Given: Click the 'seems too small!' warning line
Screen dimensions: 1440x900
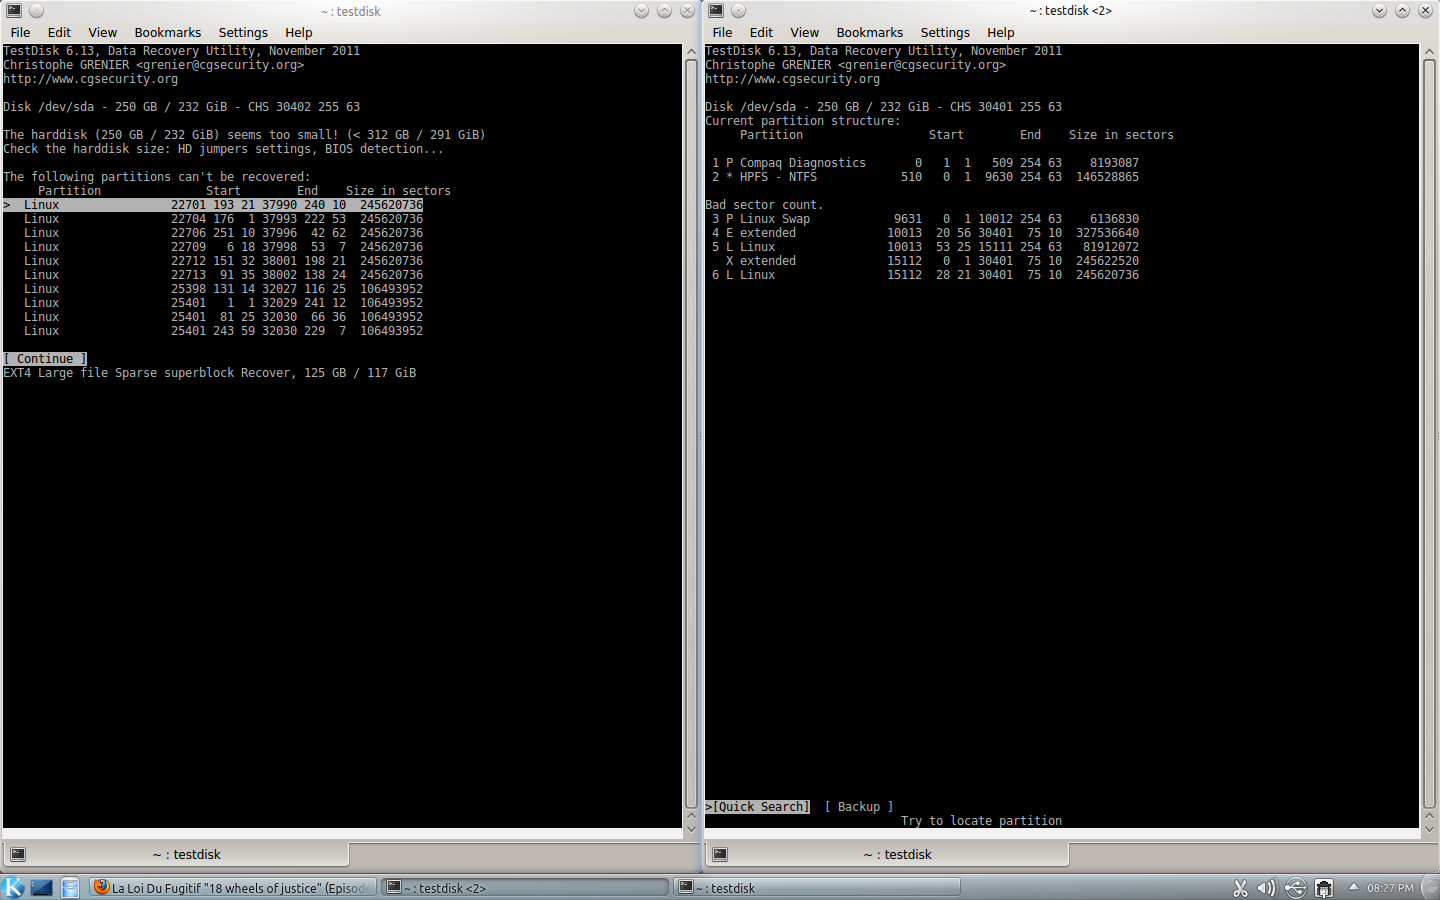Looking at the screenshot, I should pos(244,134).
